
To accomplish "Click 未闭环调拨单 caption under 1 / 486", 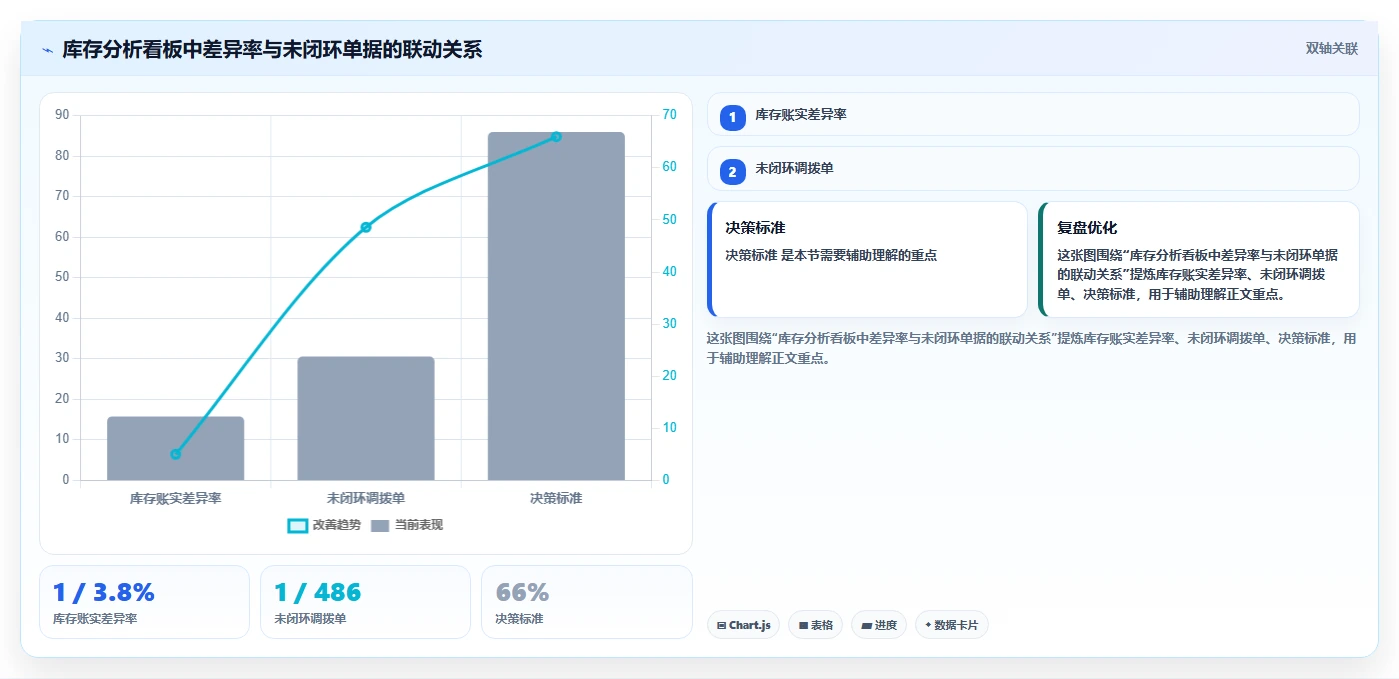I will [310, 619].
